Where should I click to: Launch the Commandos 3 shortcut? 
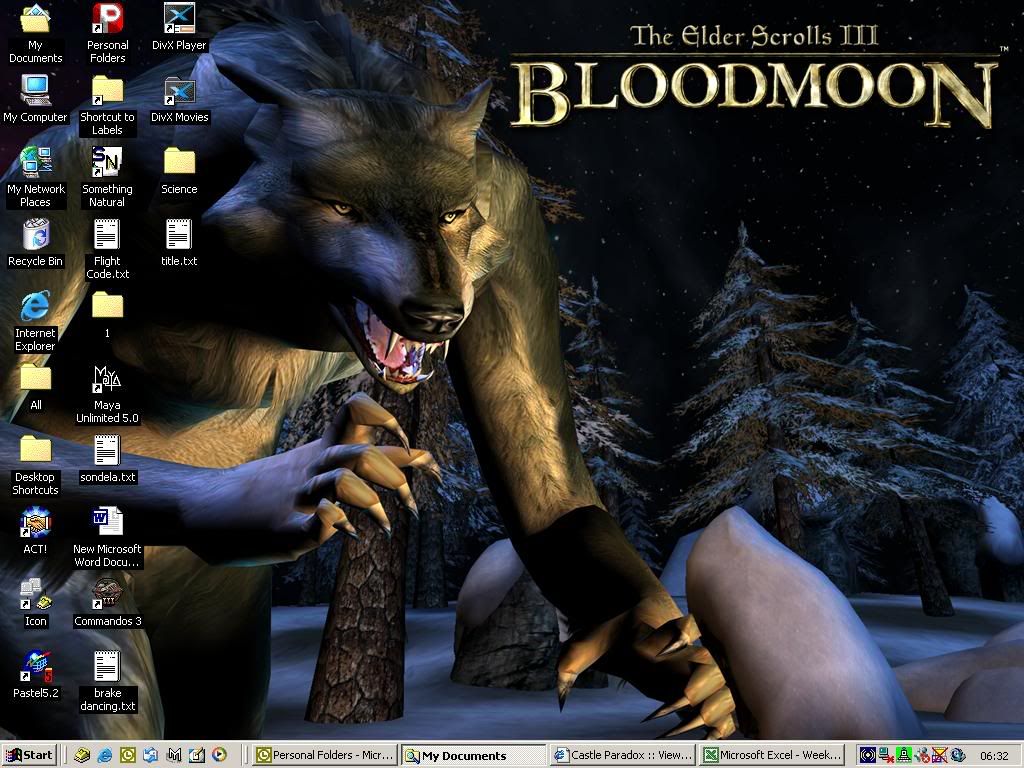[107, 602]
